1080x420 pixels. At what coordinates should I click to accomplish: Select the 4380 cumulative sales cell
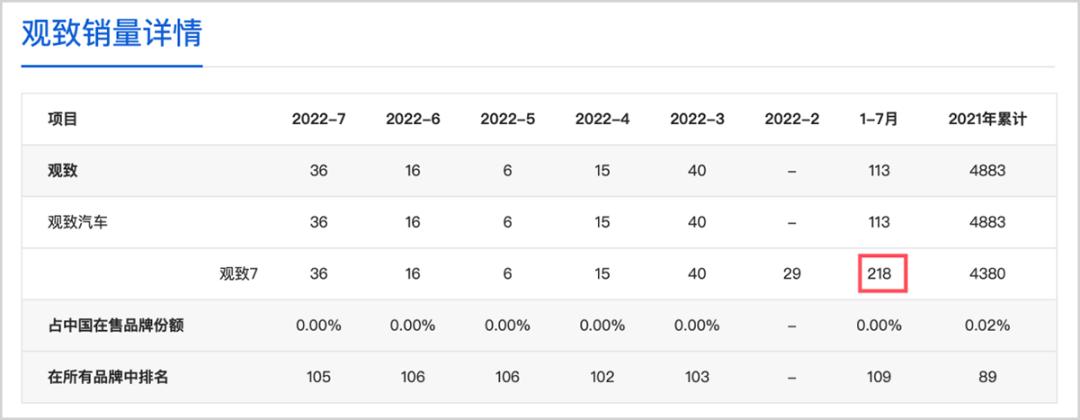tap(987, 273)
